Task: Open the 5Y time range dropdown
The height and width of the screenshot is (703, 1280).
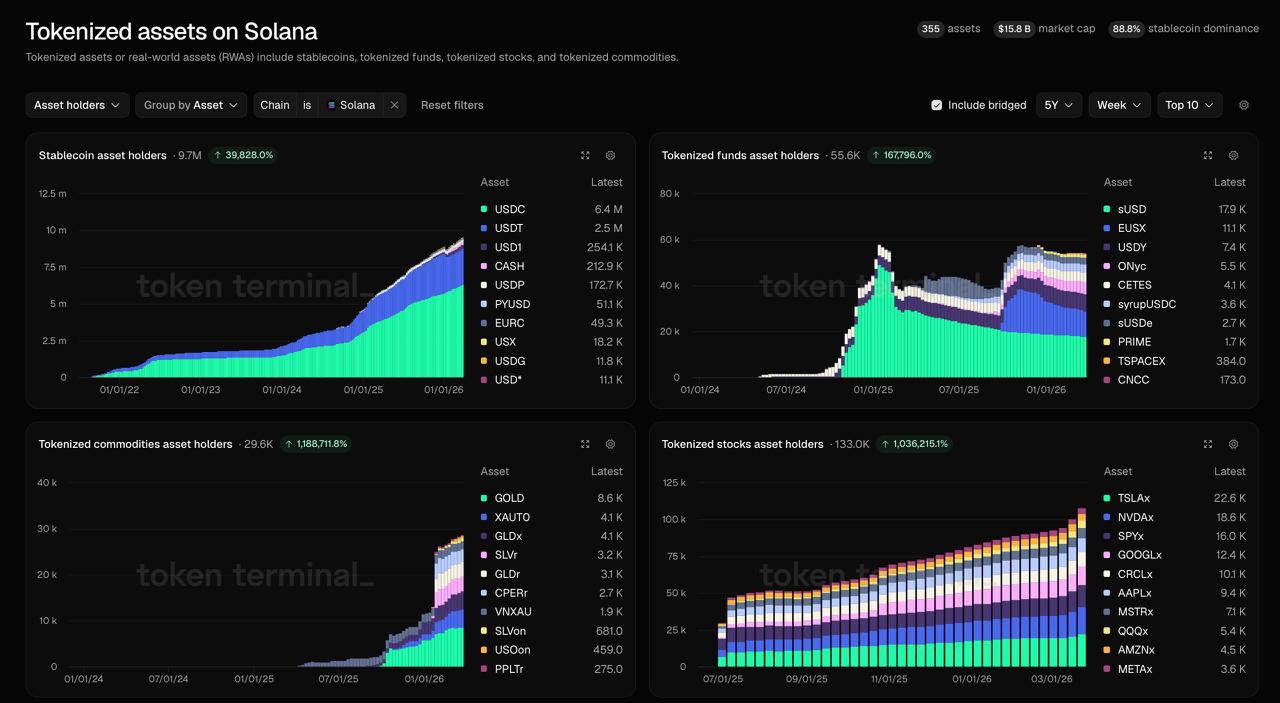Action: click(1058, 105)
